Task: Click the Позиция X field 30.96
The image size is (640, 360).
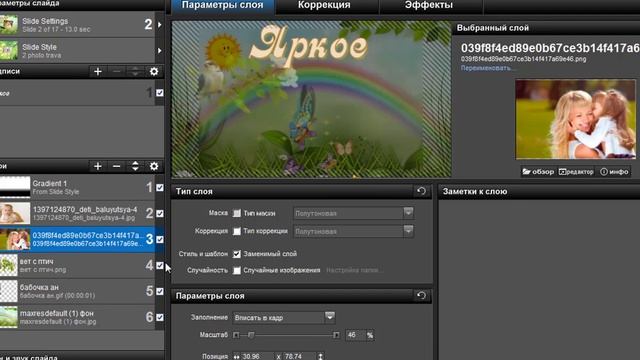Action: point(256,357)
